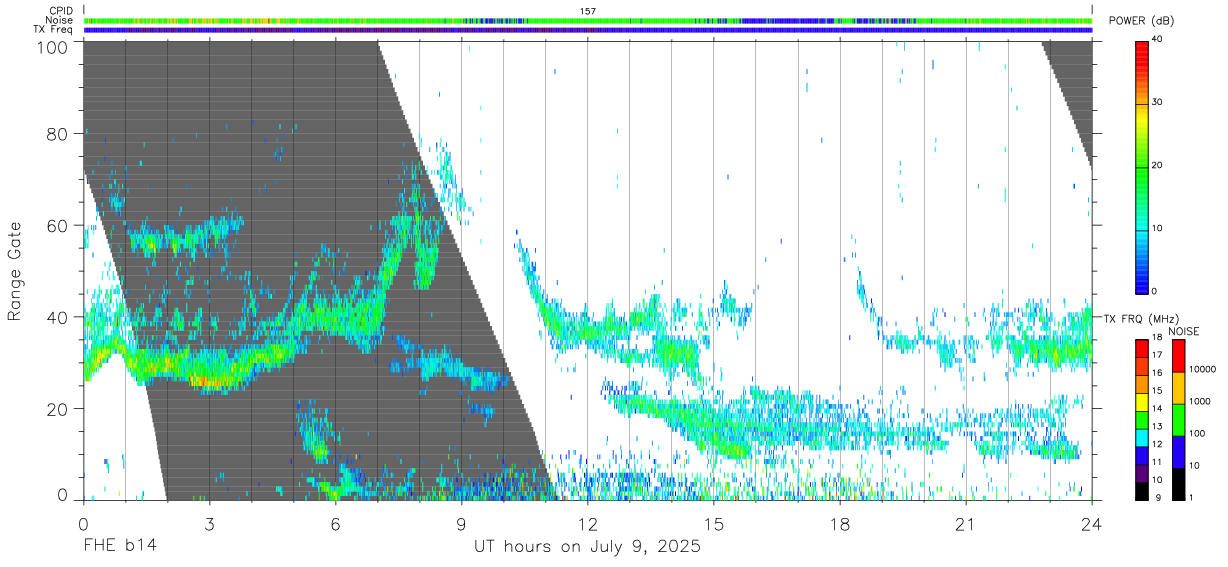Click the "12" tick on the UT hours axis
This screenshot has height=567, width=1228.
point(587,525)
